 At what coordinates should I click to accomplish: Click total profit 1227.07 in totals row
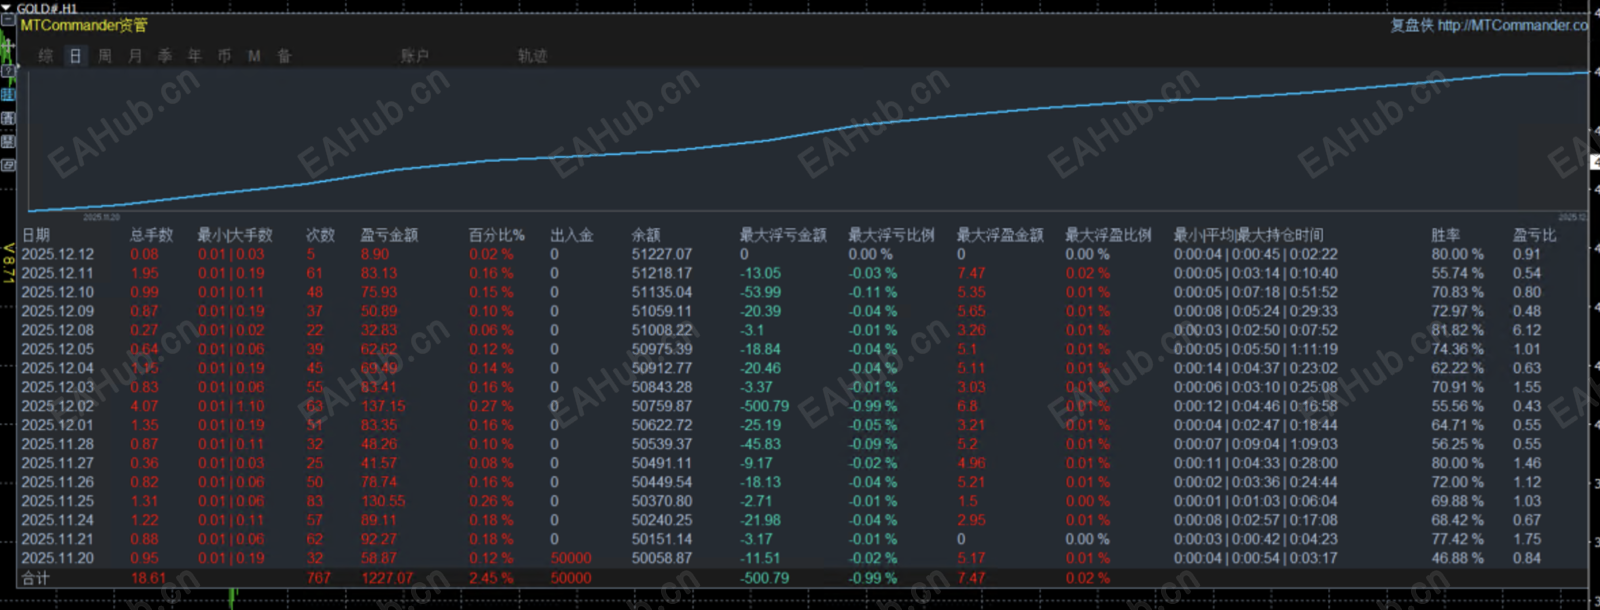click(x=387, y=578)
